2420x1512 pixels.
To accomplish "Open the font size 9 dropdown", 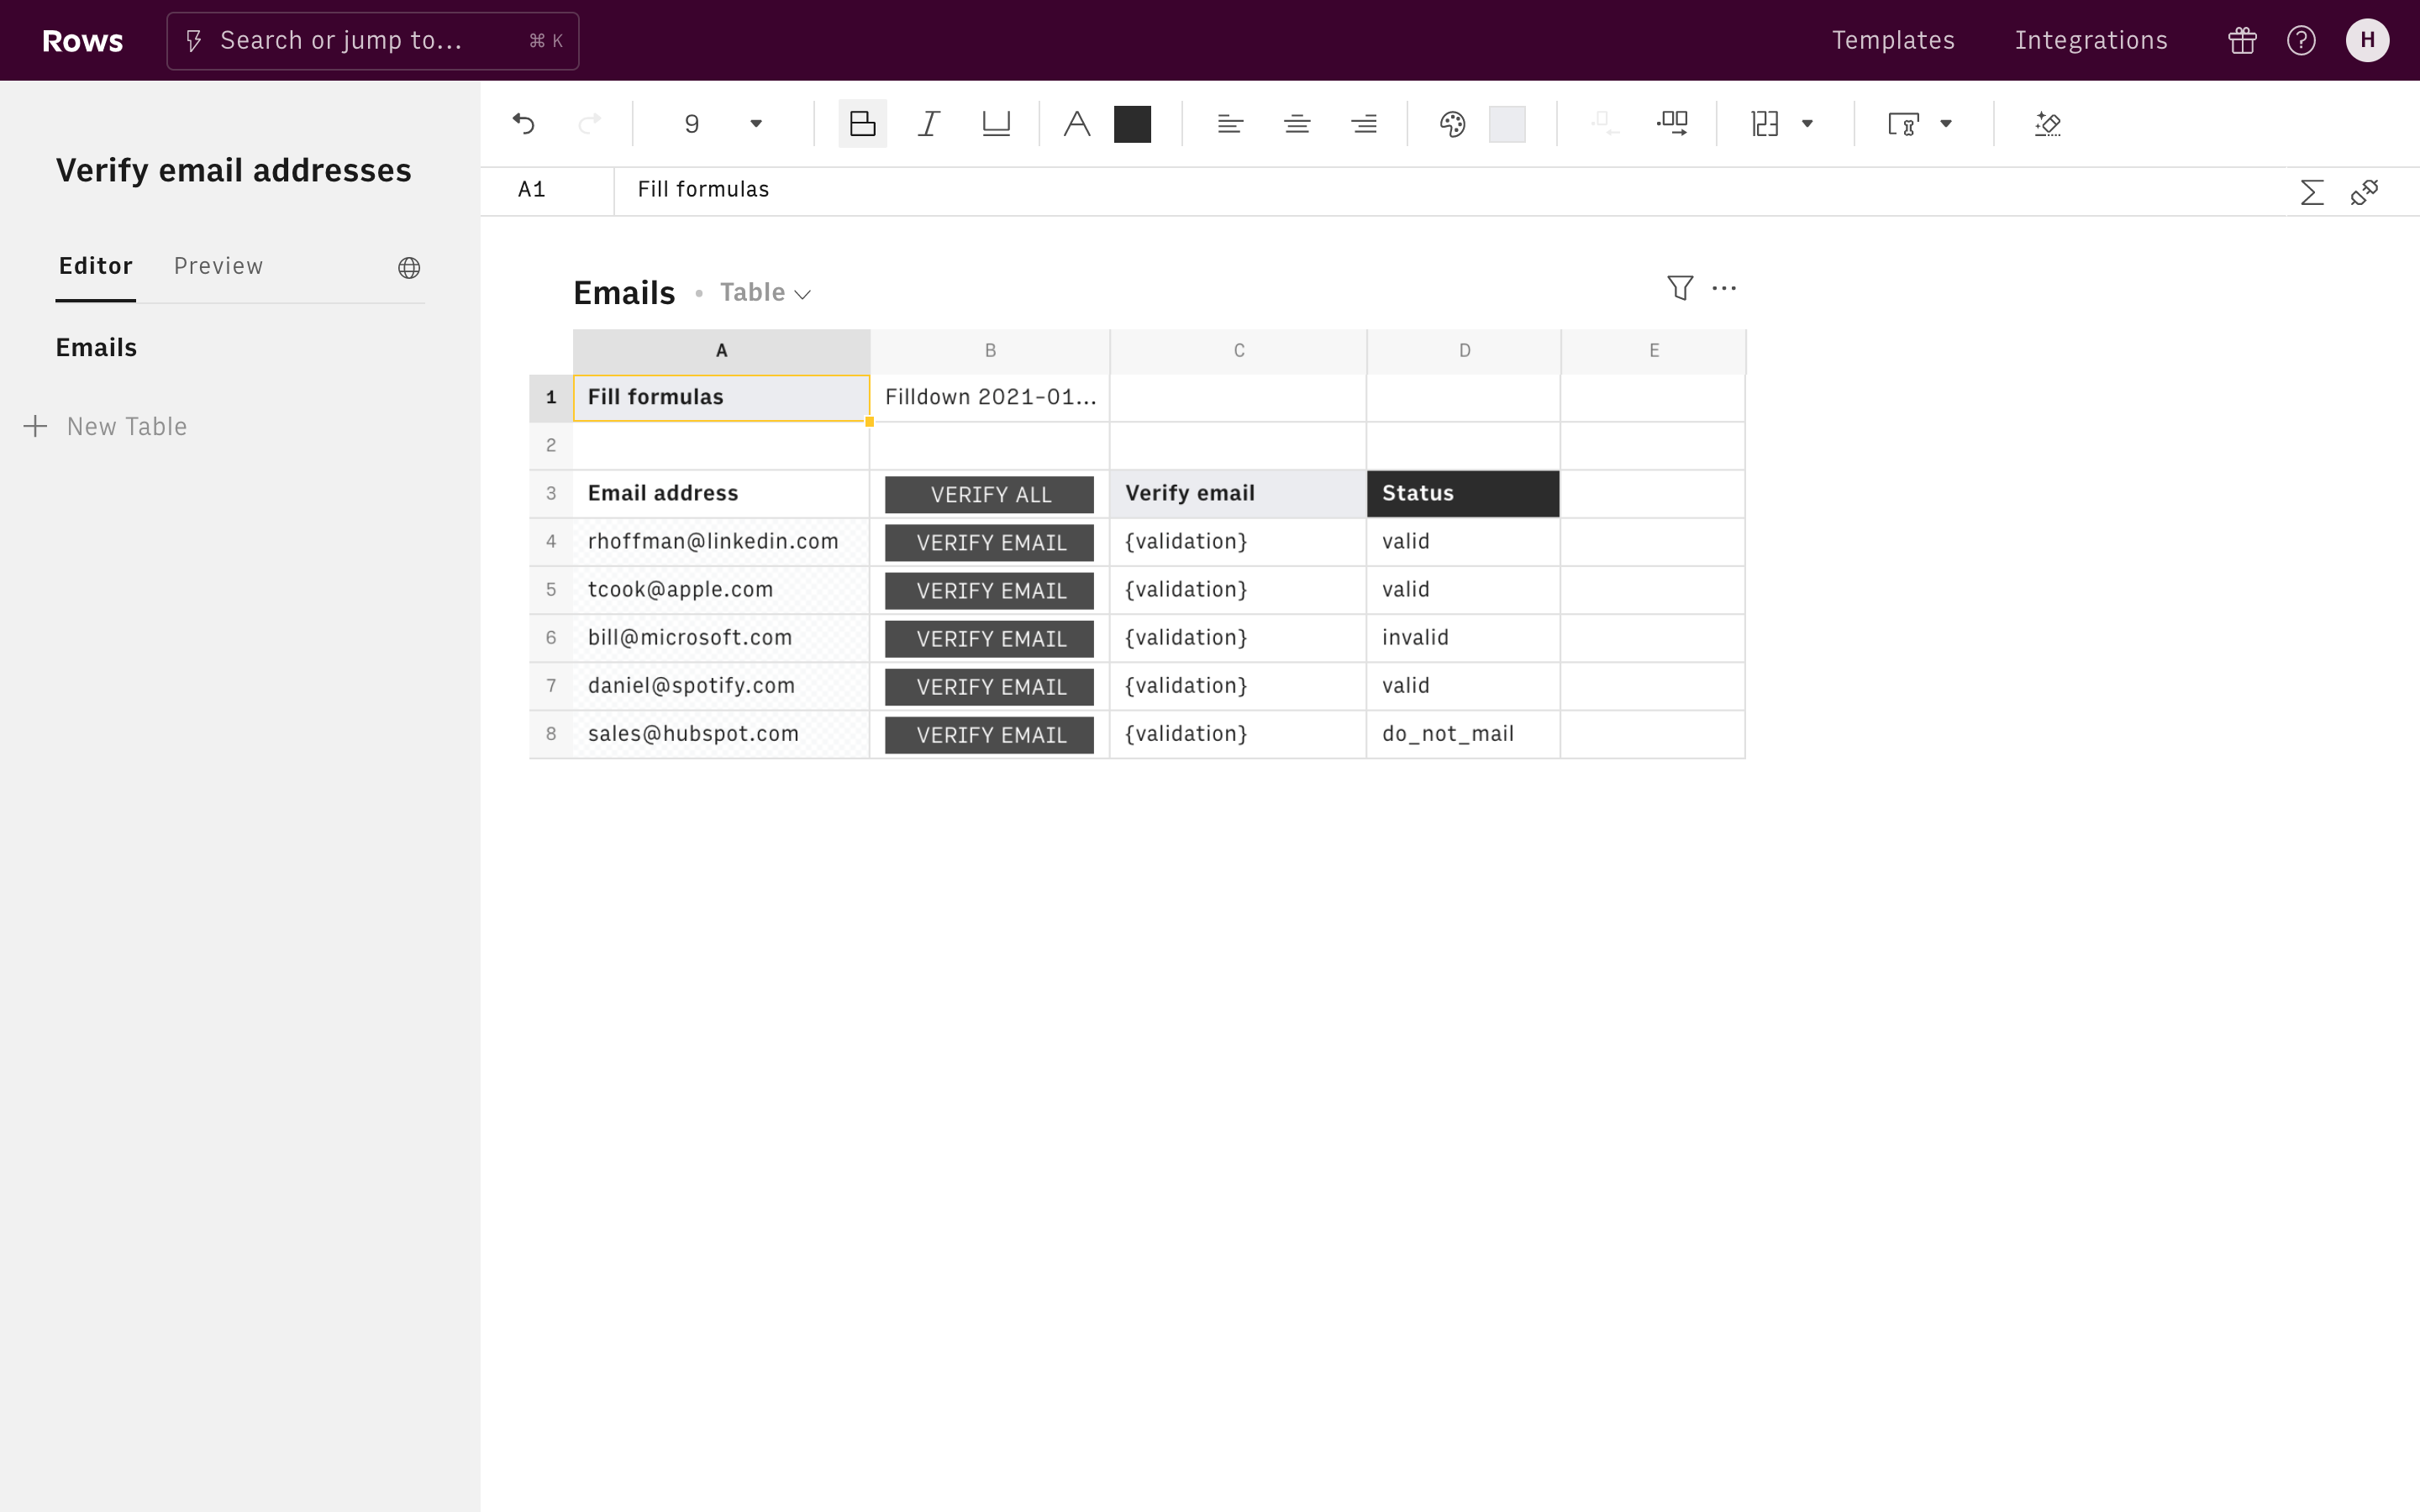I will click(x=756, y=124).
